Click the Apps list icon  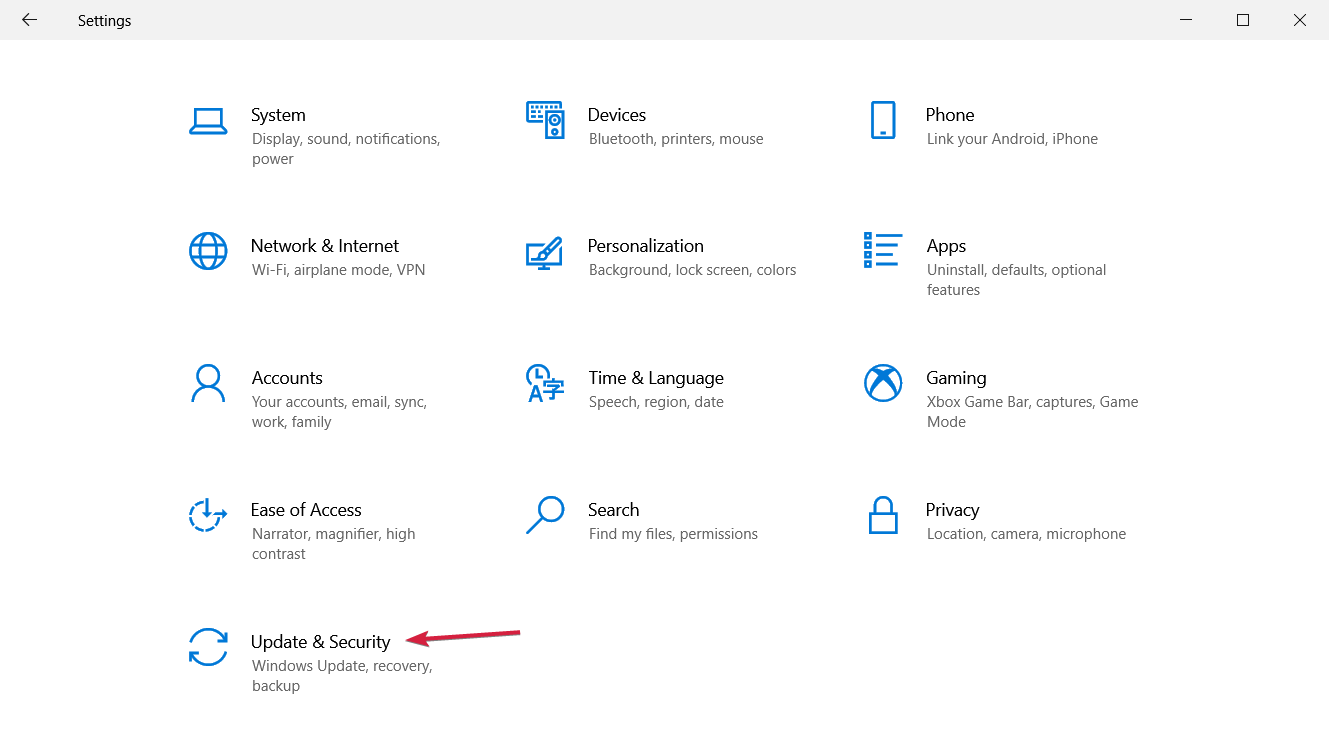click(883, 250)
